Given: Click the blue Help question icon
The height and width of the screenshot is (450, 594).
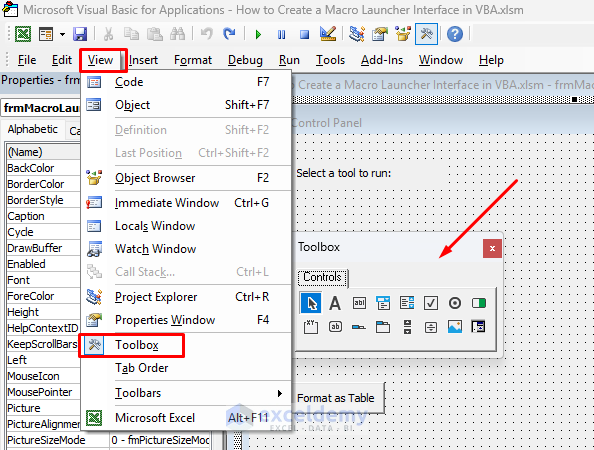Looking at the screenshot, I should 455,34.
